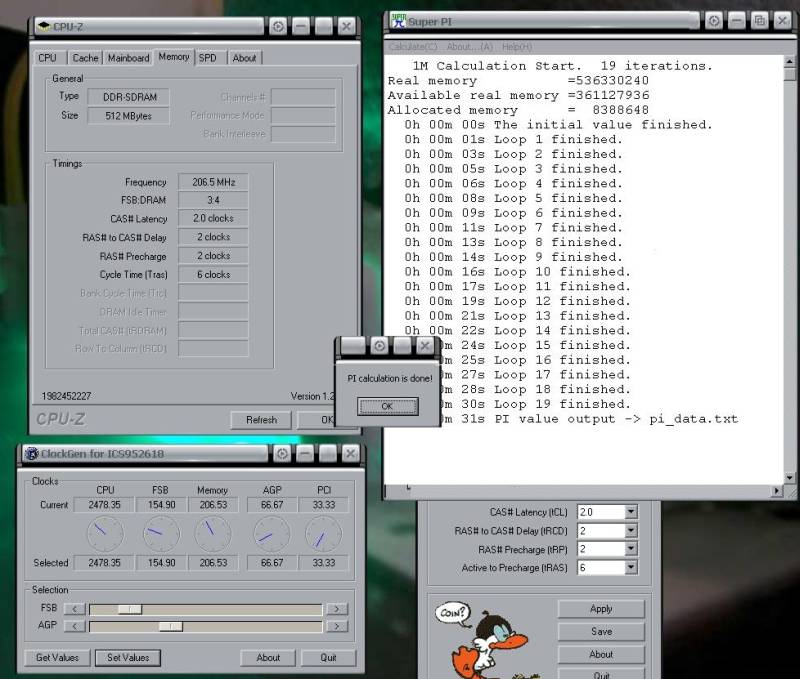Click the FSB slider thumb in ClockGen
800x679 pixels.
click(x=130, y=609)
